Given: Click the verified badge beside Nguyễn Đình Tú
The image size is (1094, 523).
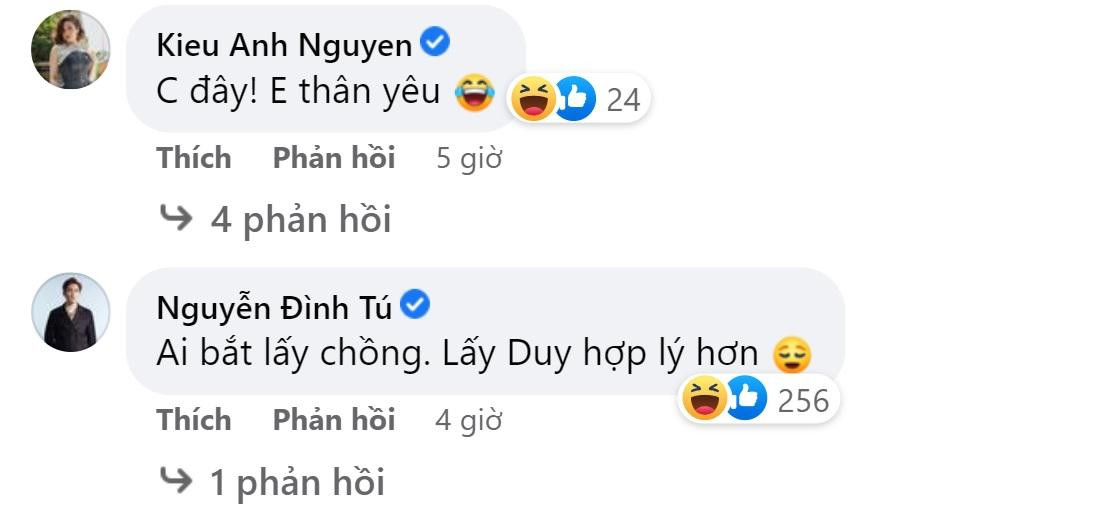Looking at the screenshot, I should pos(416,305).
